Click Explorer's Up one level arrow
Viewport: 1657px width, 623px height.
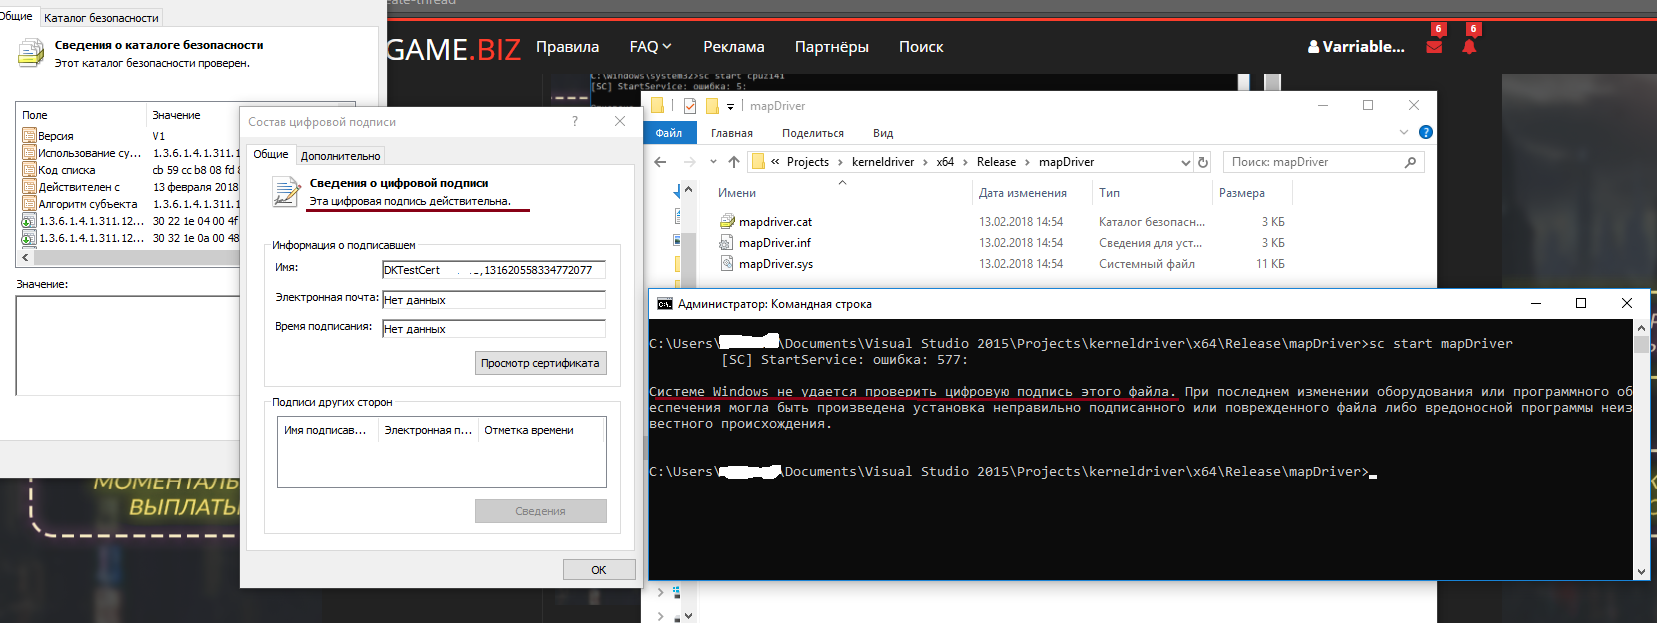(x=734, y=162)
